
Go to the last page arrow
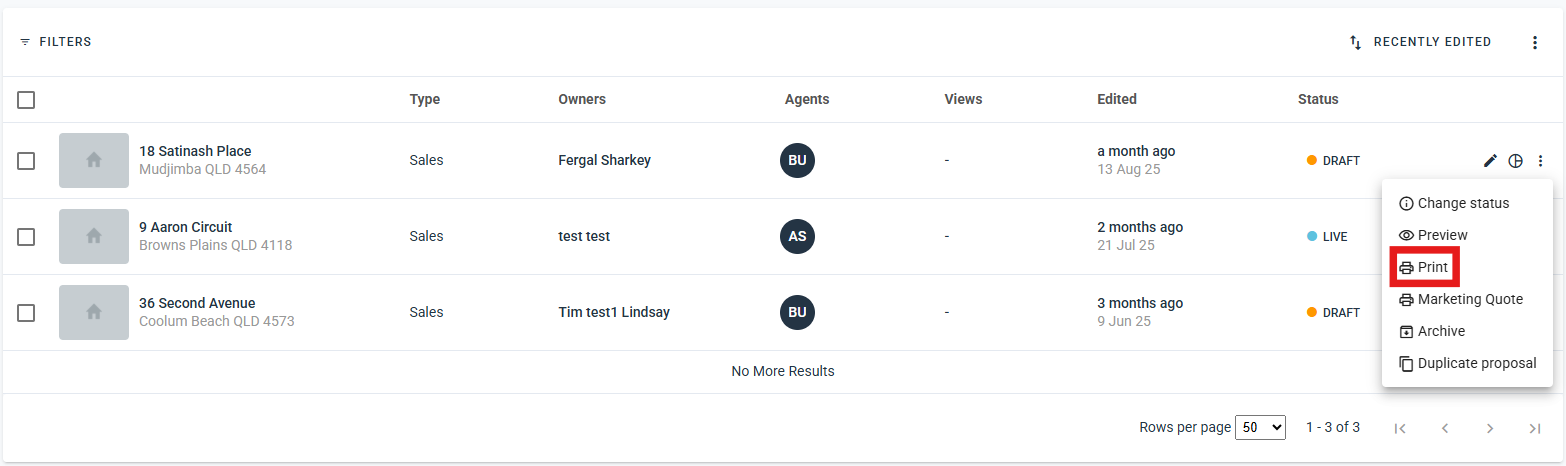[1534, 428]
